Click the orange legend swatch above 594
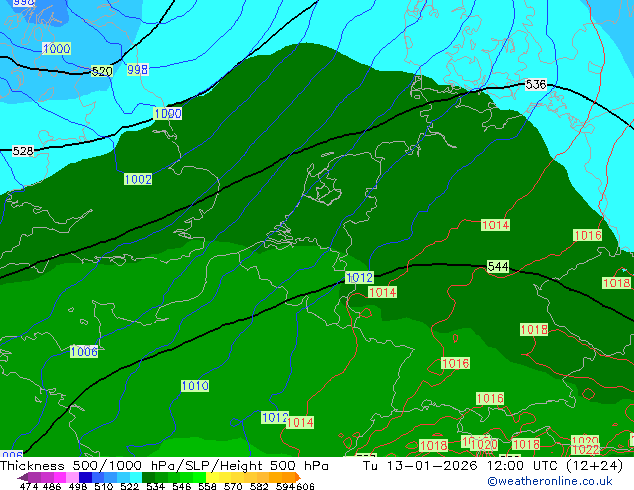634x490 pixels. pos(289,477)
